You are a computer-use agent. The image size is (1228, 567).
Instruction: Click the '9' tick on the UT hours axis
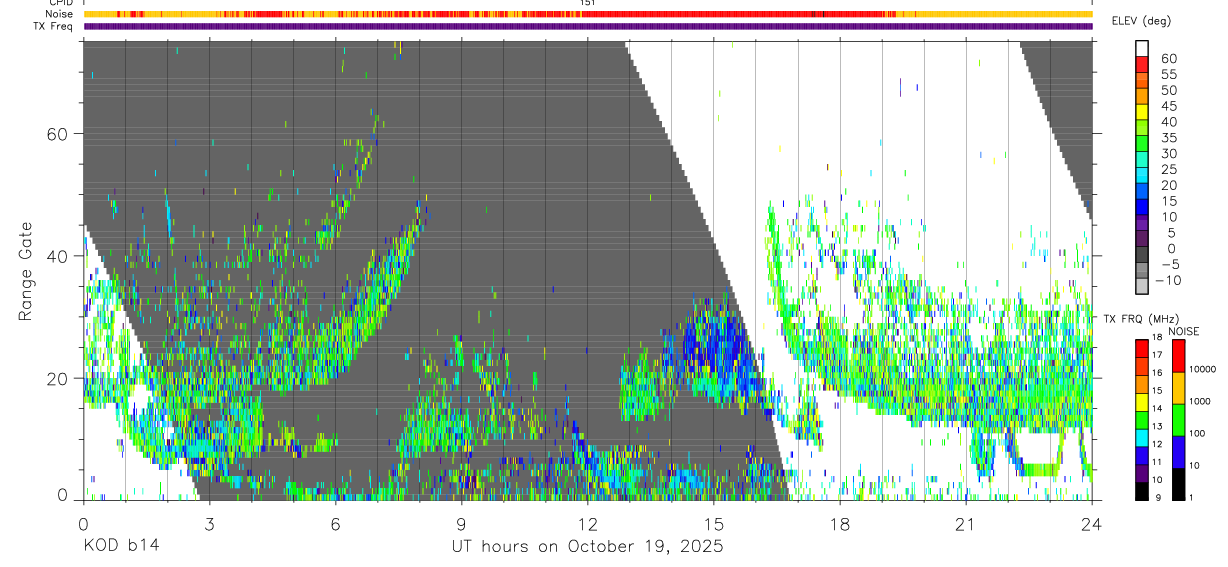[461, 524]
